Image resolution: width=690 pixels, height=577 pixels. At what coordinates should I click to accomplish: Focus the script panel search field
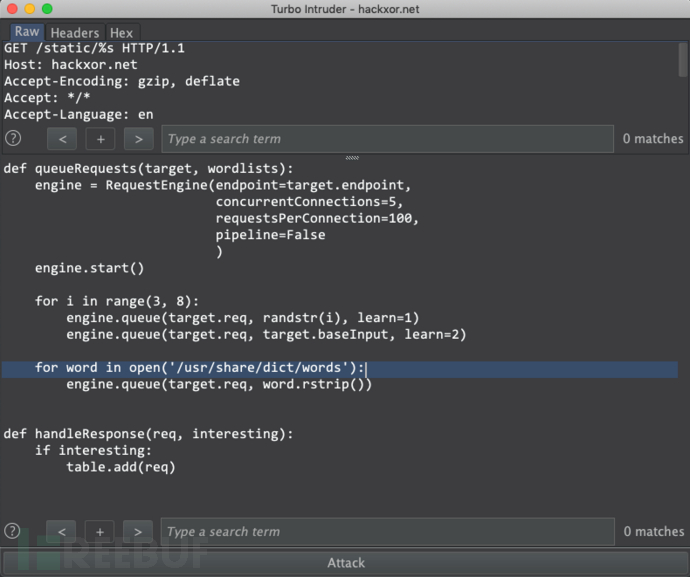pos(386,532)
